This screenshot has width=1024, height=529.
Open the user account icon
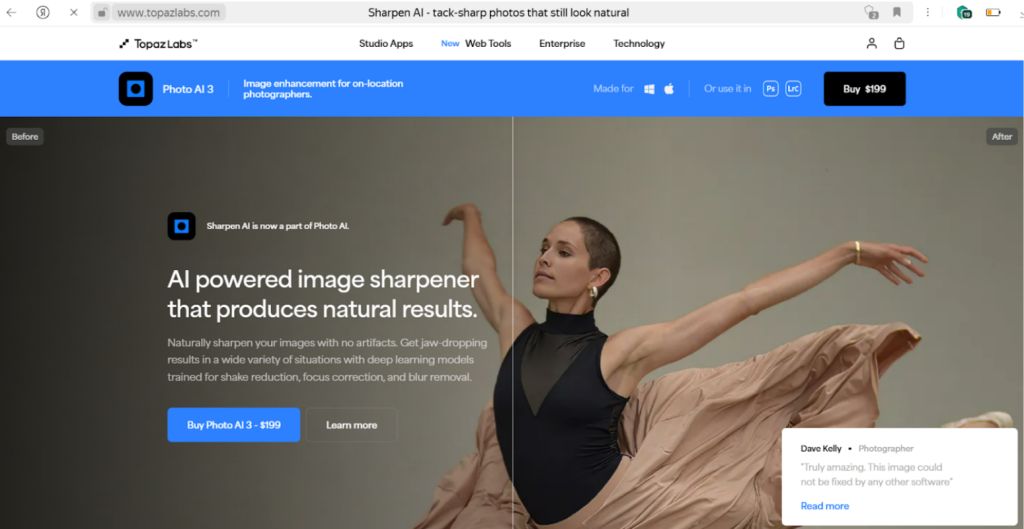(x=872, y=44)
